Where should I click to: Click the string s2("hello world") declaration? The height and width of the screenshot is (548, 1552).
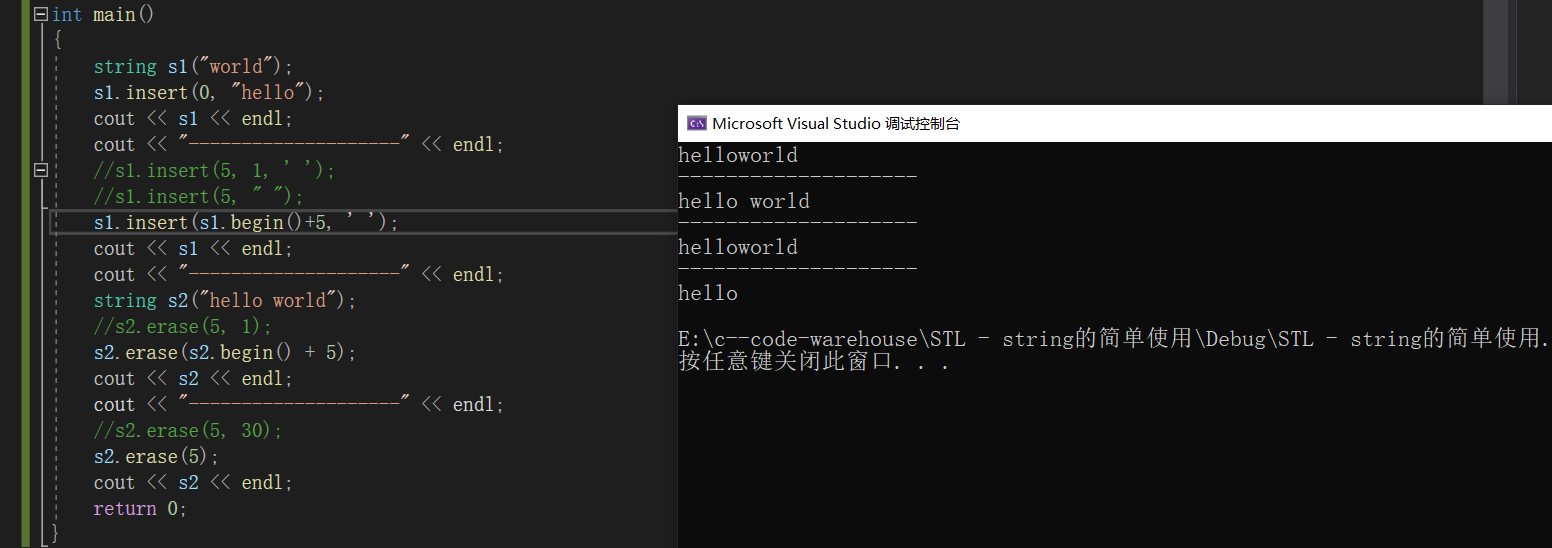[x=224, y=301]
